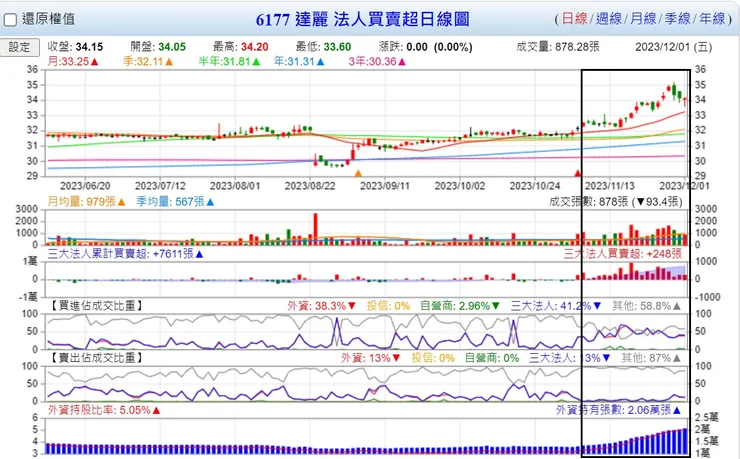Click the 外資持股比率: 5.05% label

click(104, 410)
